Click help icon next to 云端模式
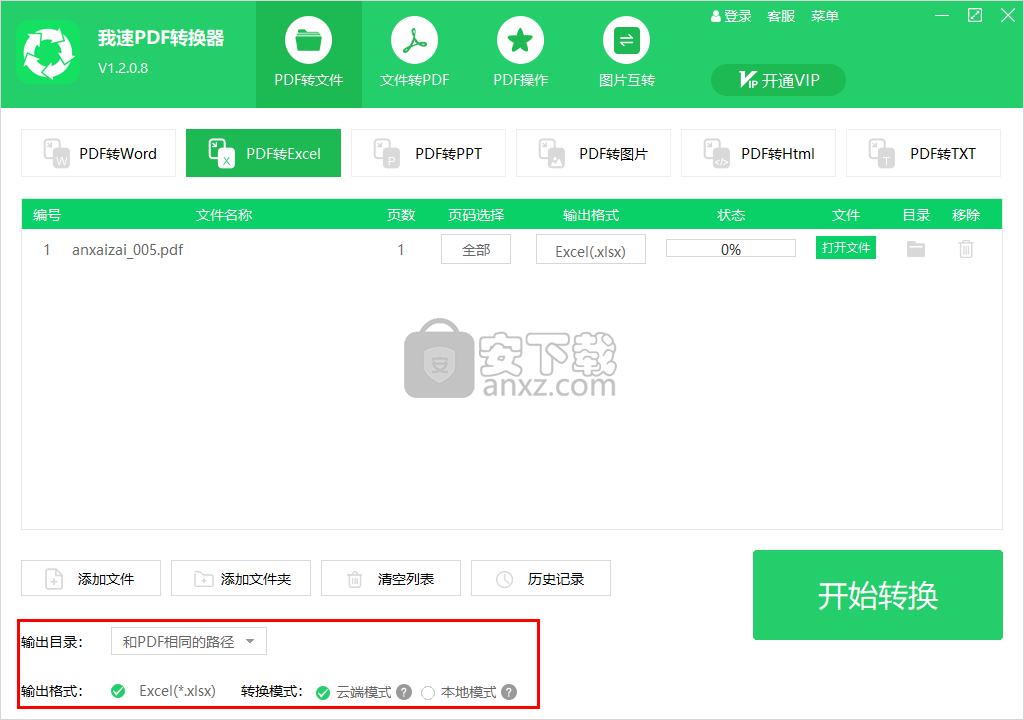This screenshot has height=720, width=1024. [x=404, y=692]
